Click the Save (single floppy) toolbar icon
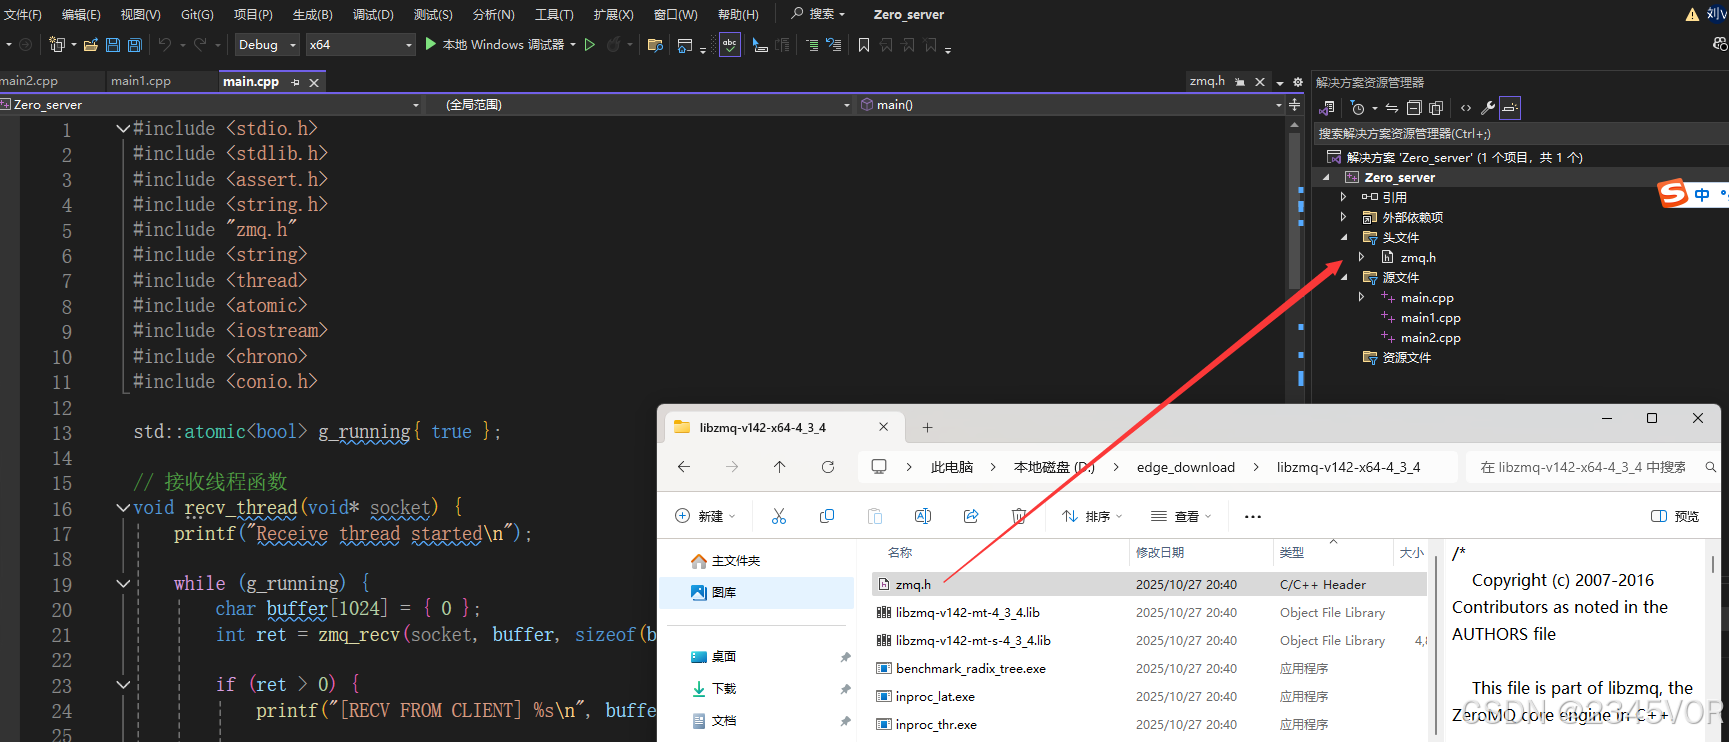The width and height of the screenshot is (1729, 742). pos(113,45)
